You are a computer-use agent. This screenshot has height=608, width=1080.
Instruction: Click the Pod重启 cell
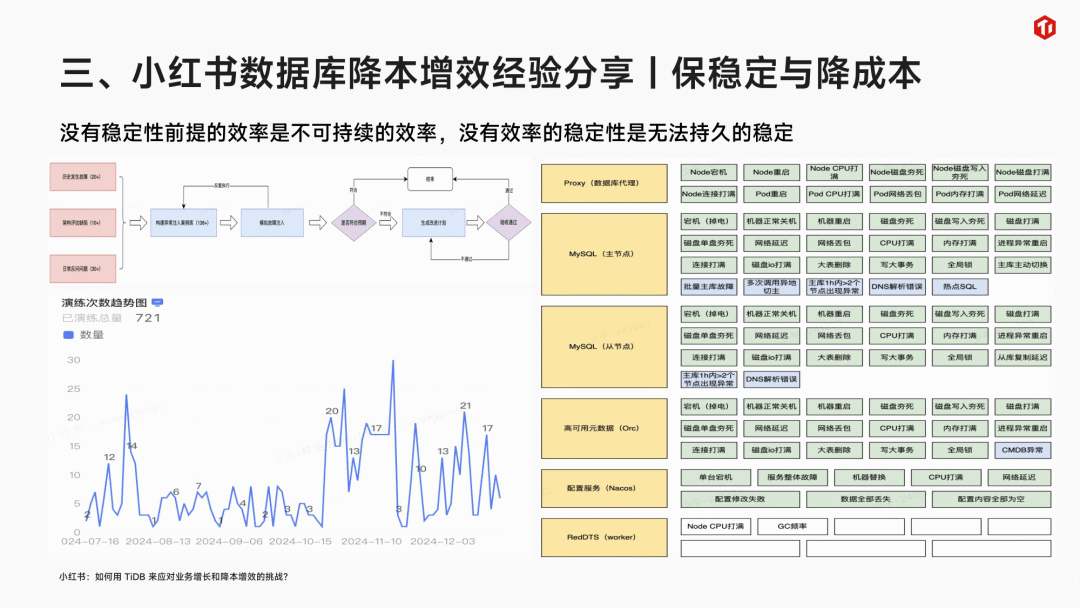[771, 194]
